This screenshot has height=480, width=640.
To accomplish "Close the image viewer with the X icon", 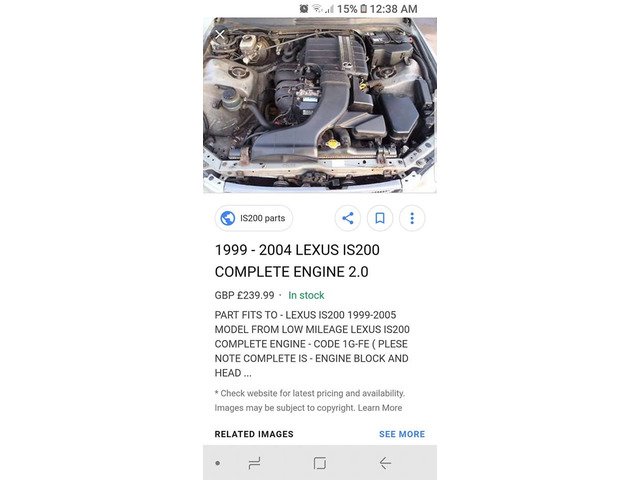I will pos(220,35).
